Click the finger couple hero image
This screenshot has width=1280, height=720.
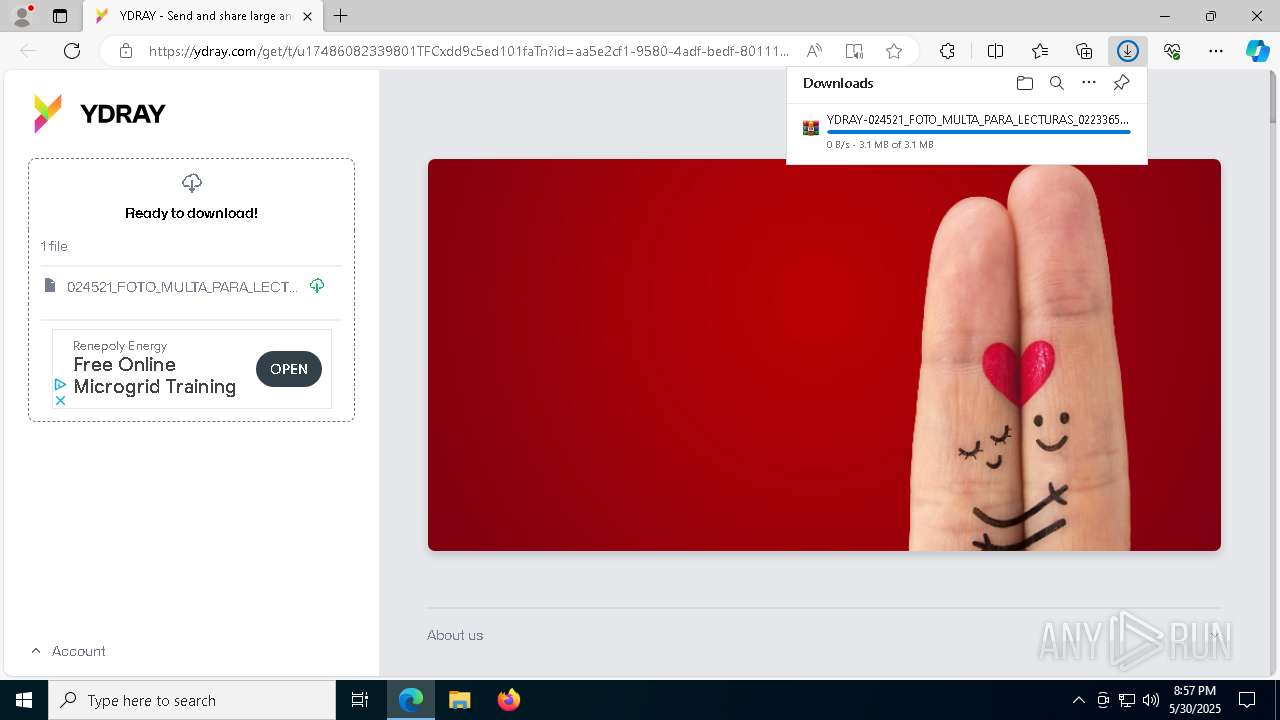coord(824,355)
